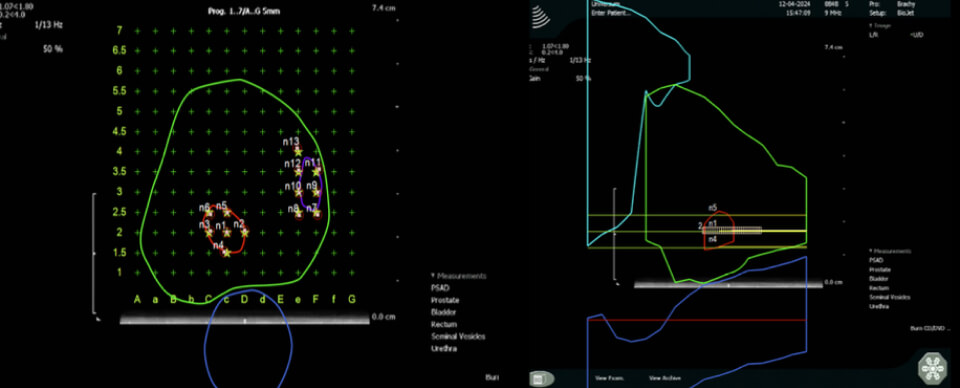
Task: Select needle marker n6 star
Action: [209, 212]
